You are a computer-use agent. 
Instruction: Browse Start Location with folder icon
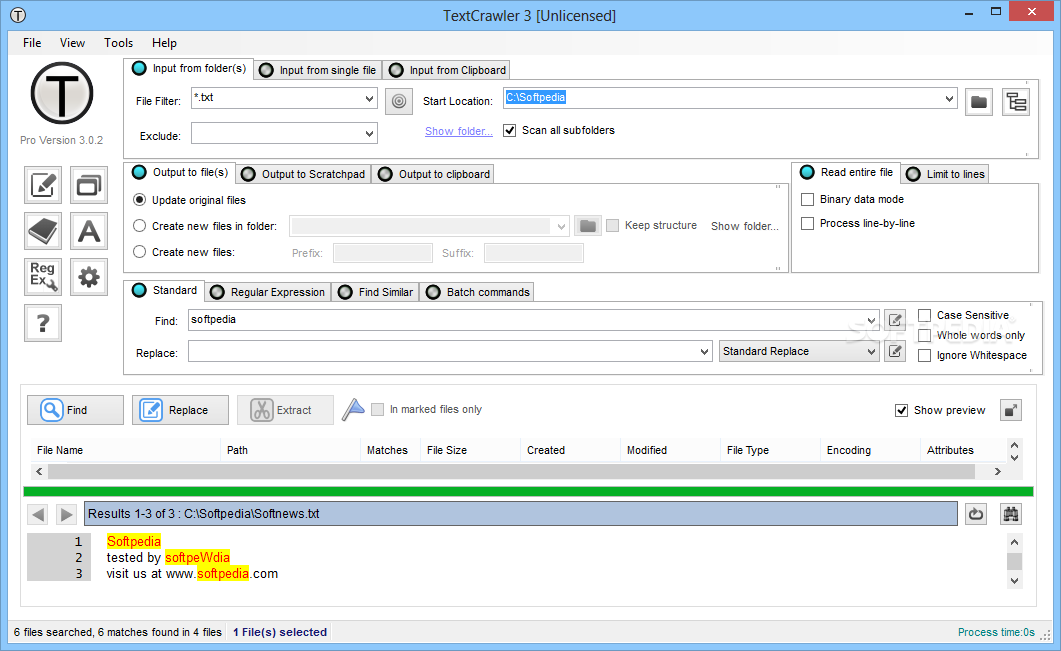(x=978, y=102)
